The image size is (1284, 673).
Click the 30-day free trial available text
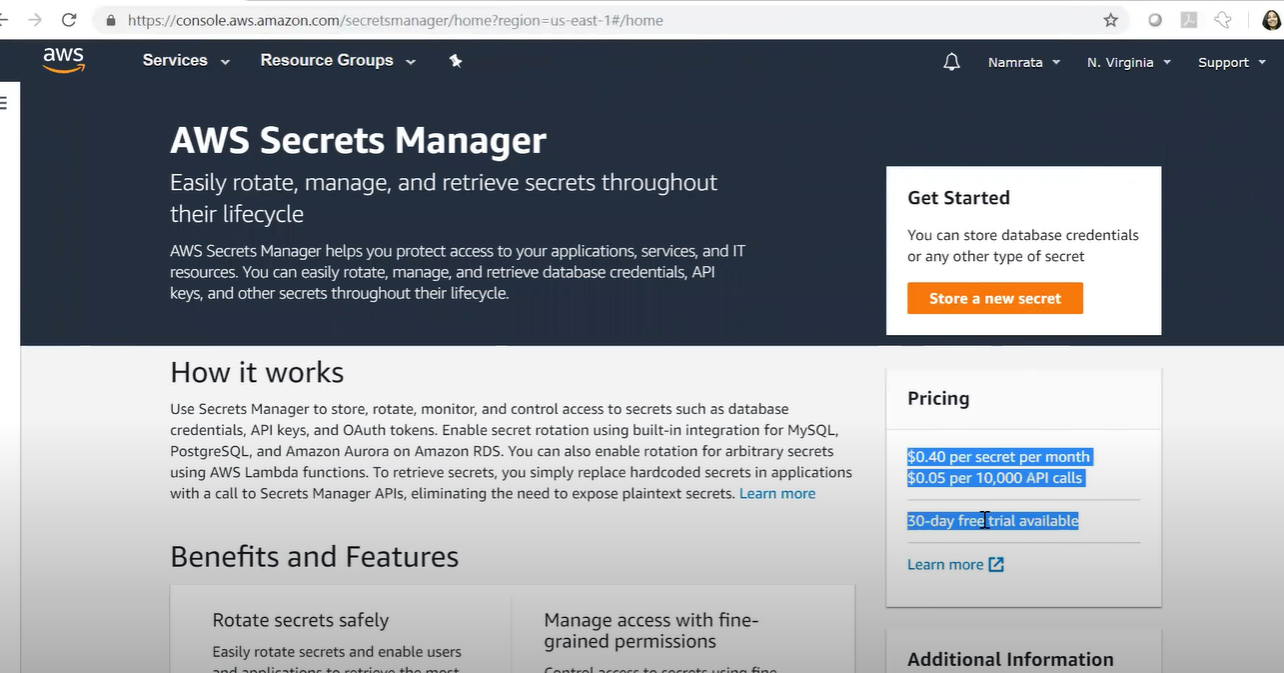pos(992,521)
